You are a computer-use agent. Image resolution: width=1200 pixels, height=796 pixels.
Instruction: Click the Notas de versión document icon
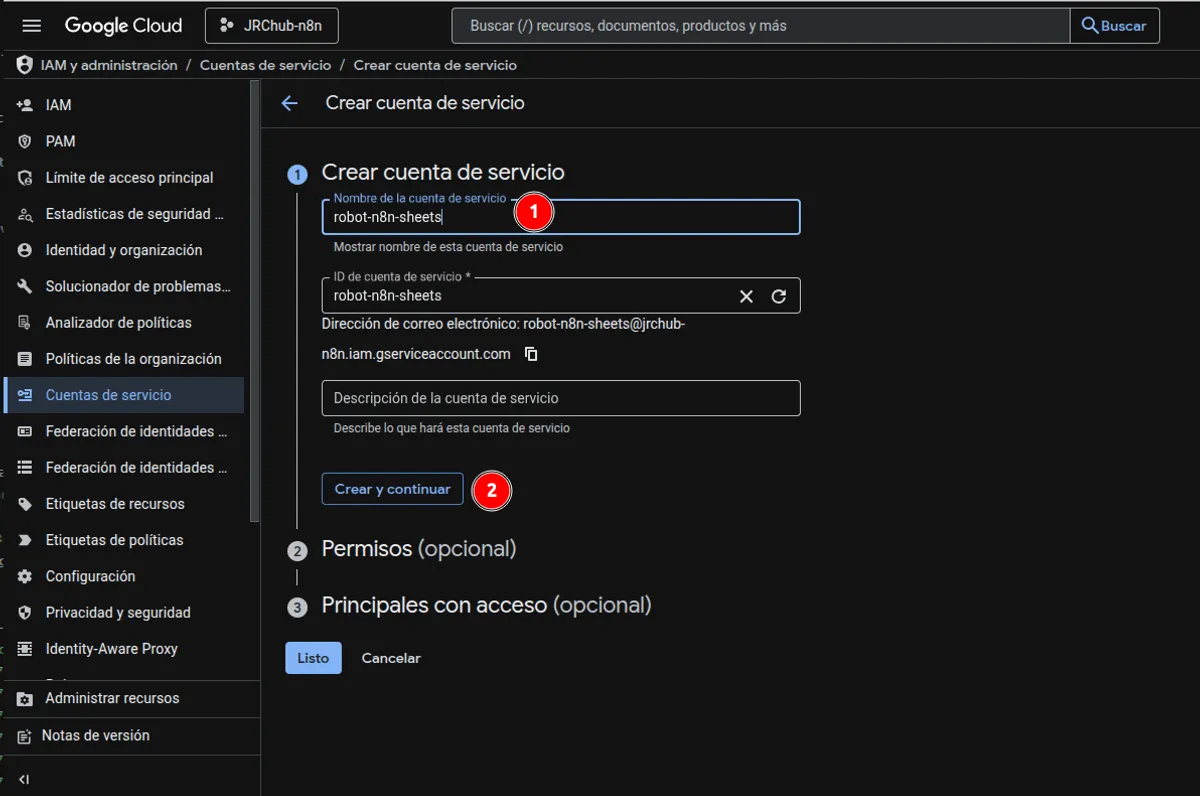[25, 736]
